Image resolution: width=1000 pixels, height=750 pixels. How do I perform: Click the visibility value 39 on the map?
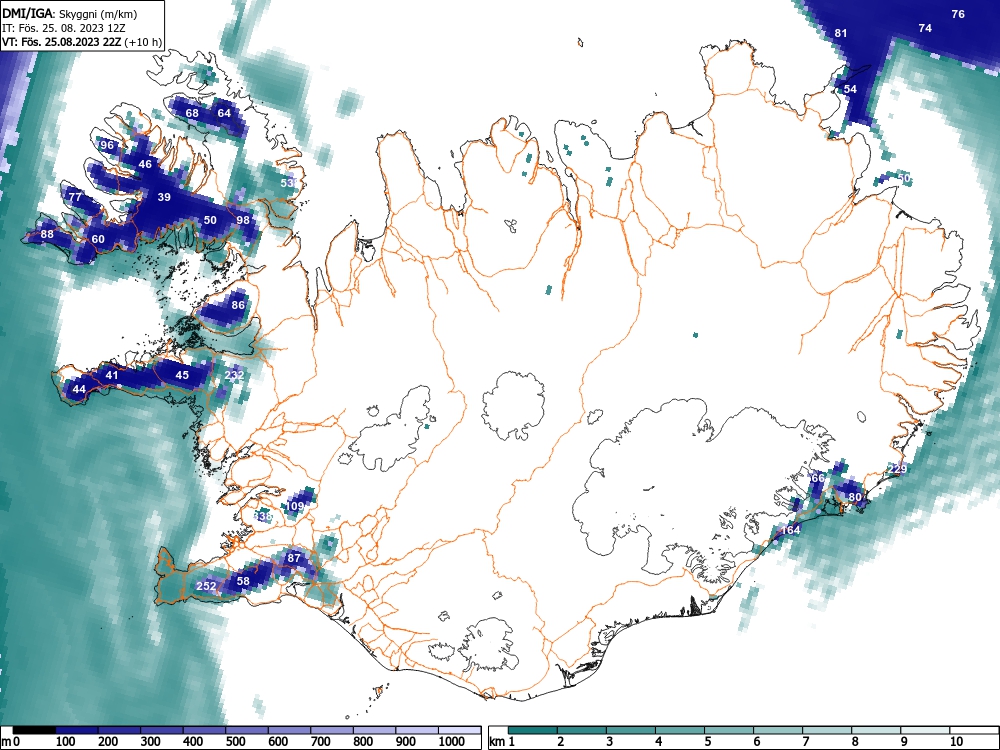pos(164,197)
